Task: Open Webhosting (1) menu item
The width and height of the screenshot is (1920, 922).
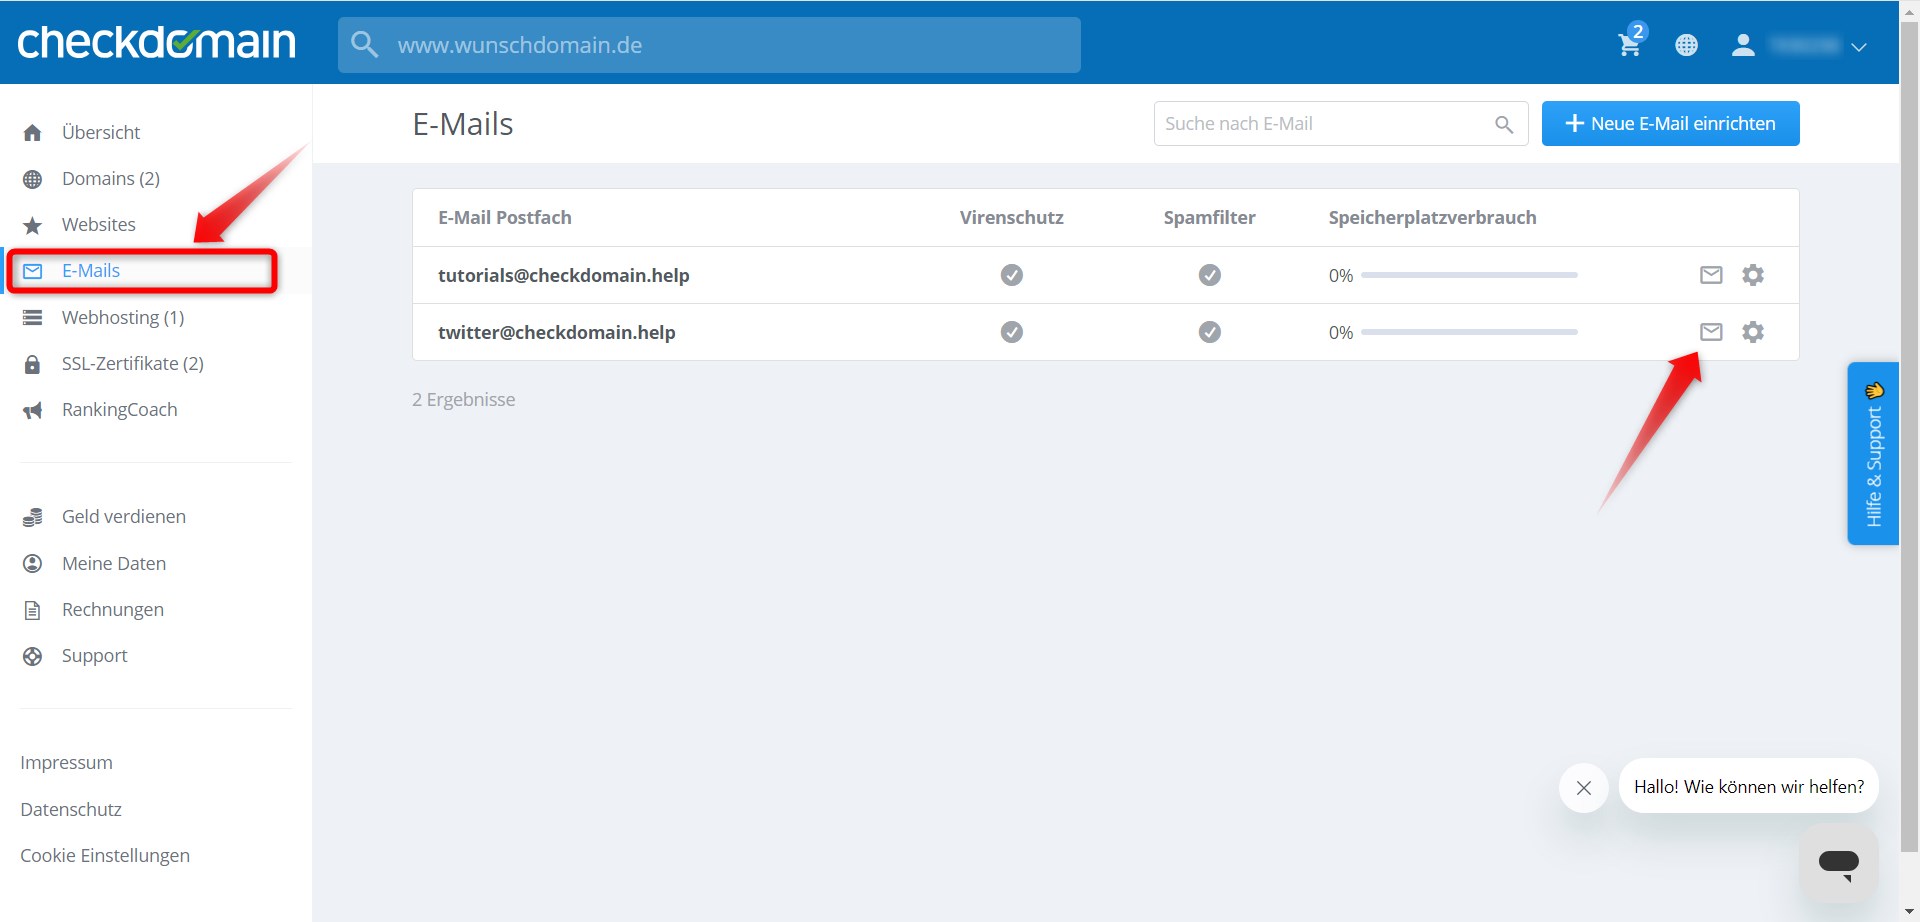Action: click(123, 317)
